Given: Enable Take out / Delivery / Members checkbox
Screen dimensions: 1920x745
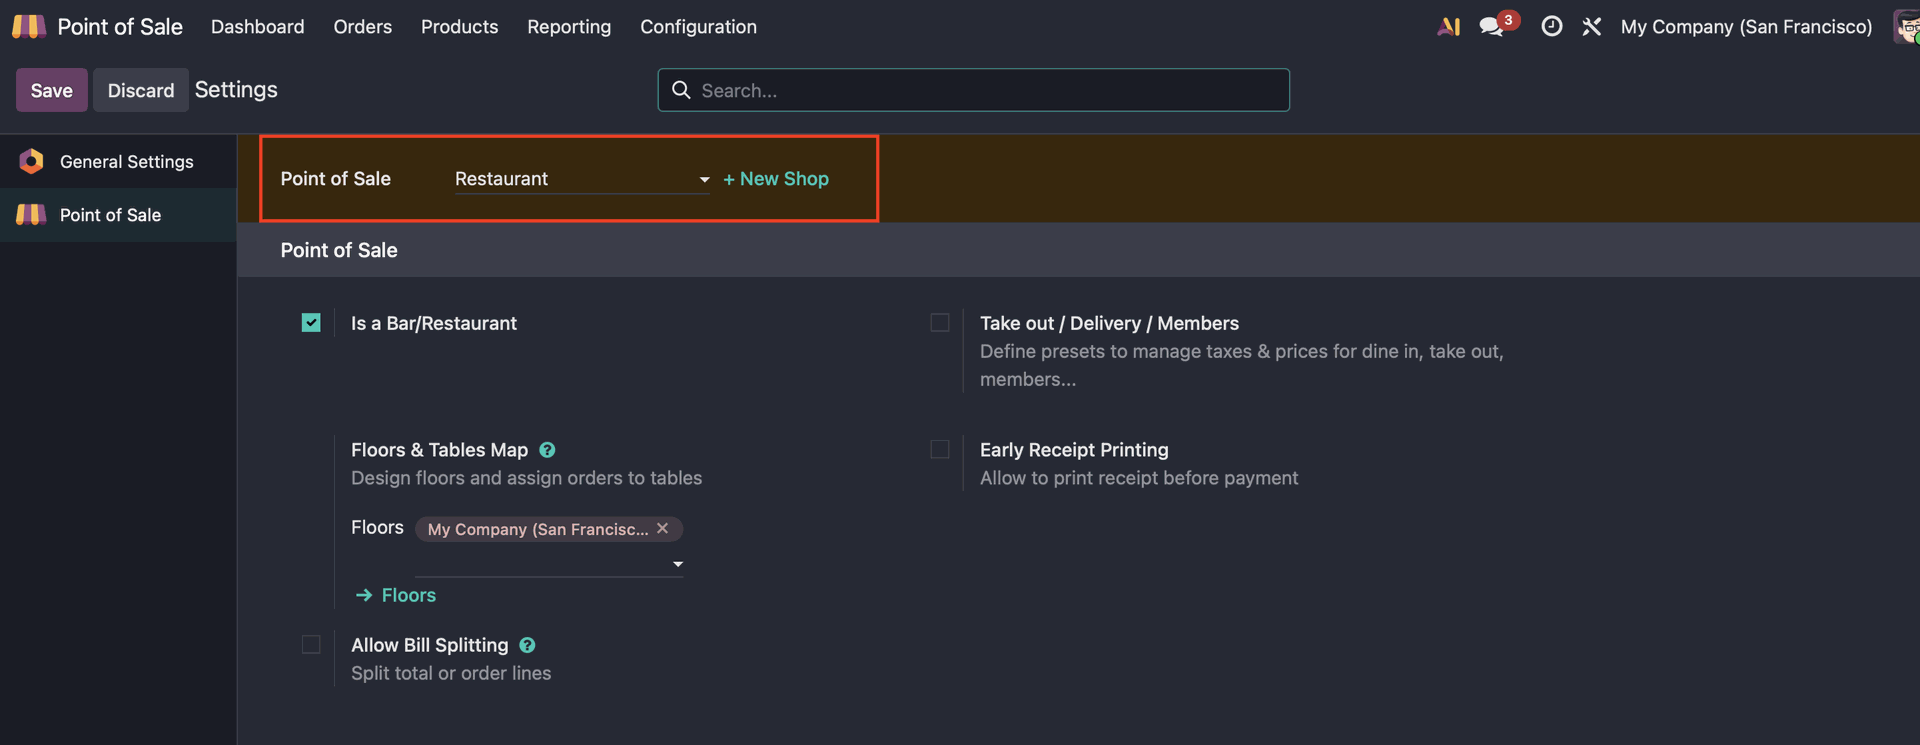Looking at the screenshot, I should pos(940,323).
